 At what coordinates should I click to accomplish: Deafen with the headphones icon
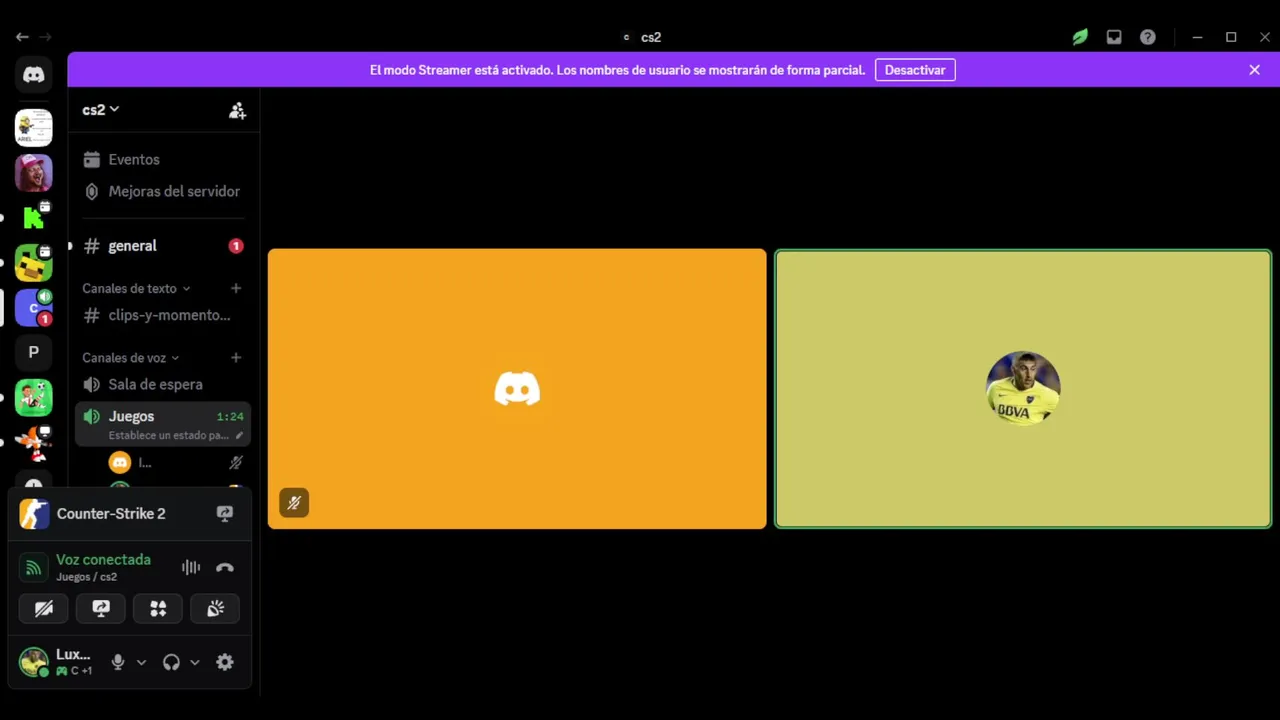click(x=171, y=662)
